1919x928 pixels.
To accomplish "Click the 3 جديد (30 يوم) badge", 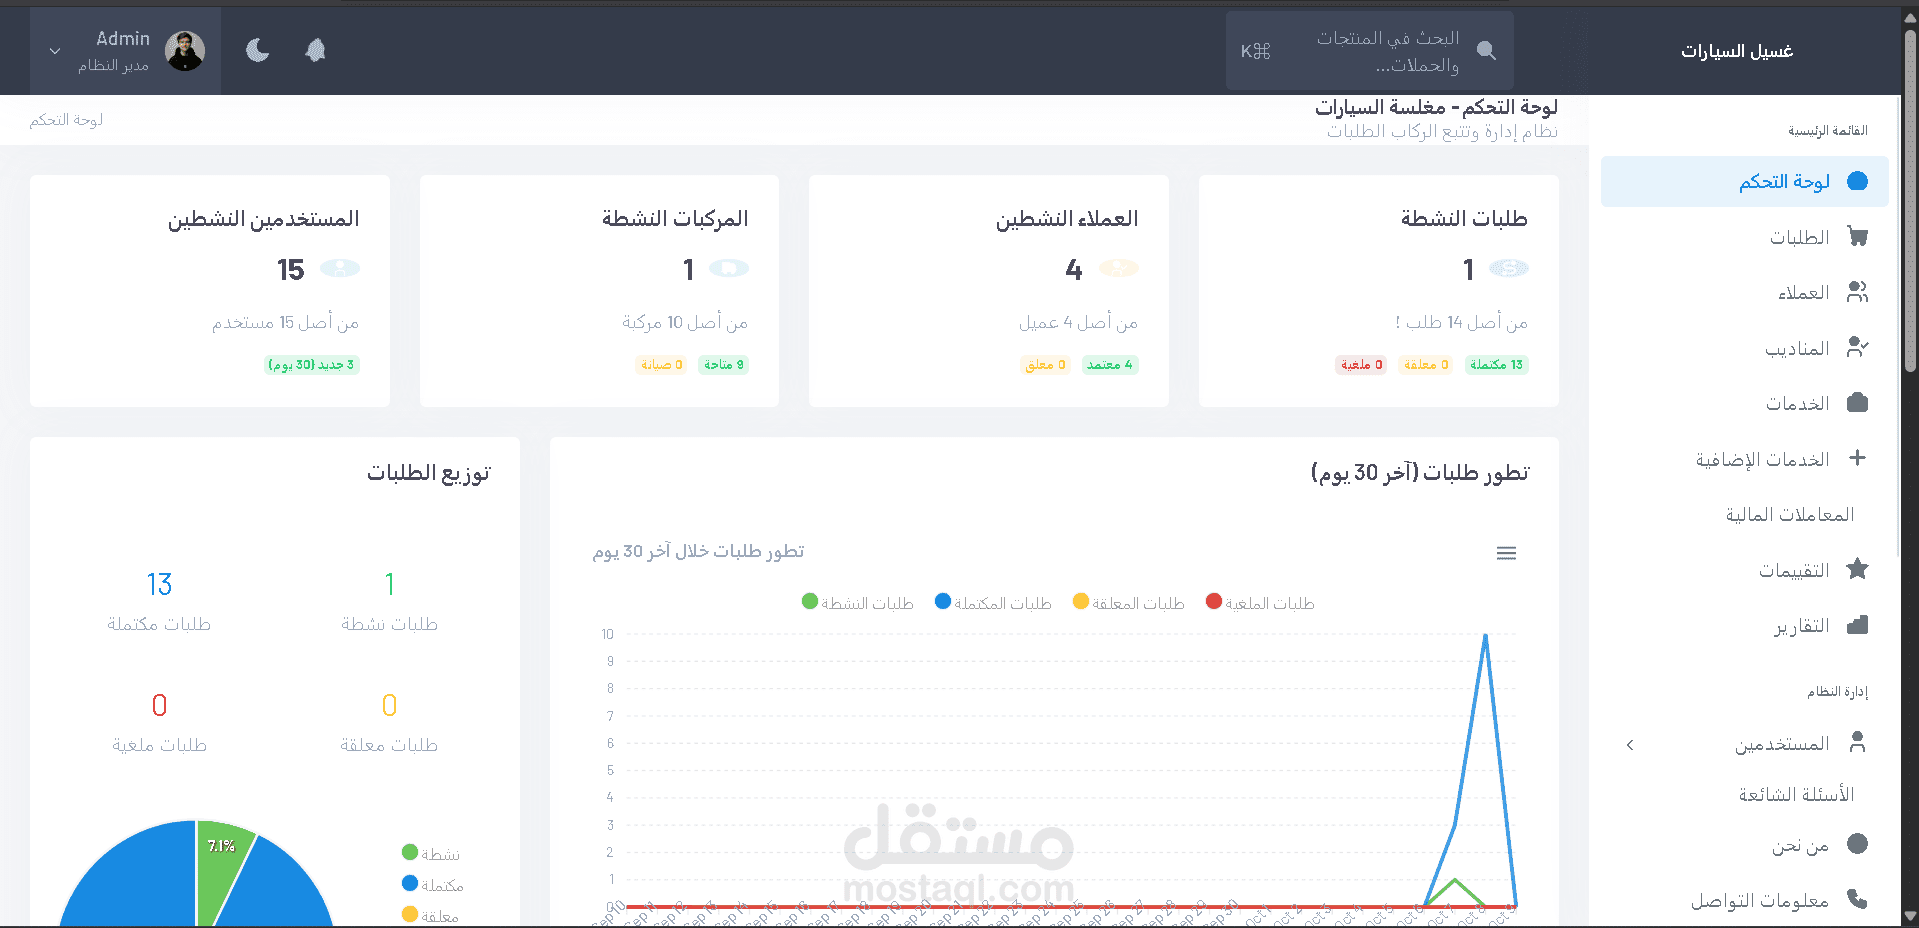I will pyautogui.click(x=312, y=365).
